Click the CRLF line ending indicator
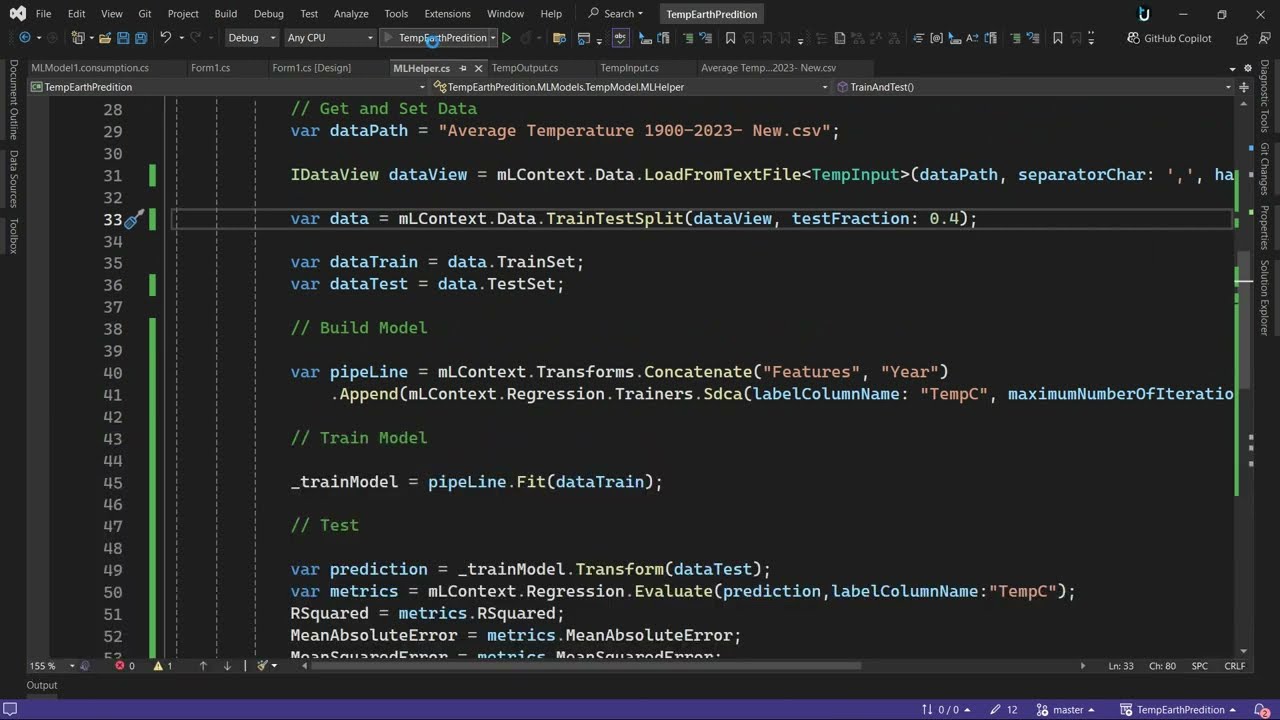Viewport: 1280px width, 720px height. tap(1234, 666)
